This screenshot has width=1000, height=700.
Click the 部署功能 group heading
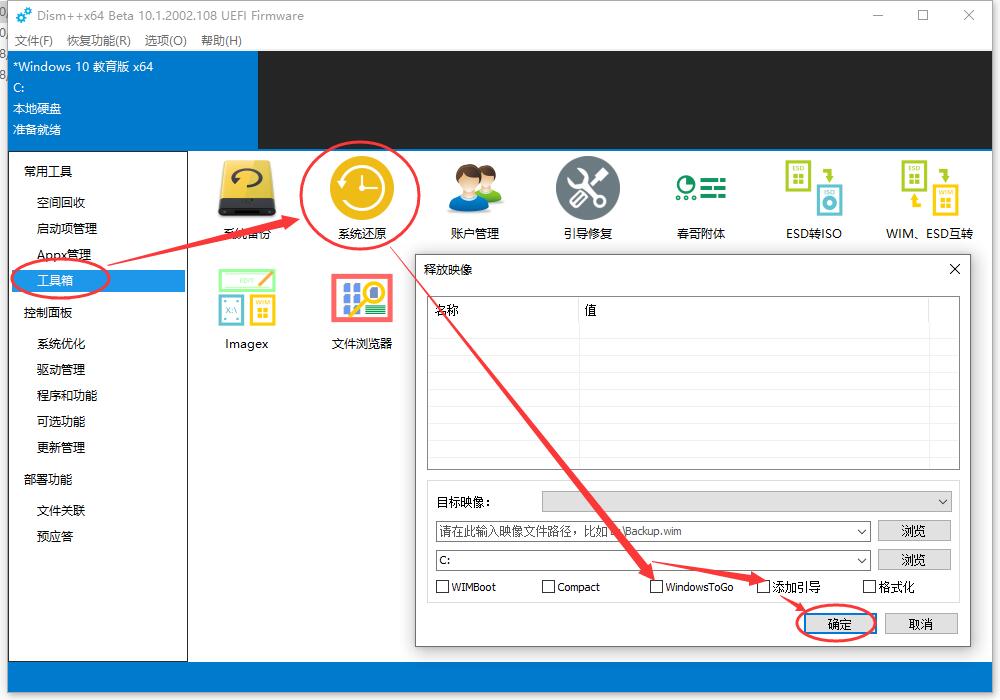coord(48,479)
